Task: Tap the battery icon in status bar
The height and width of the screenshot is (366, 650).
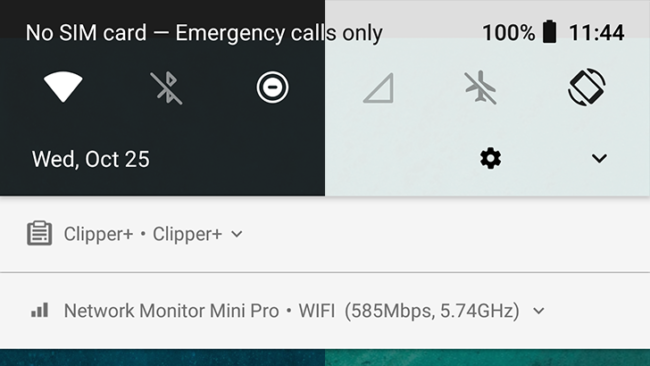Action: [550, 32]
